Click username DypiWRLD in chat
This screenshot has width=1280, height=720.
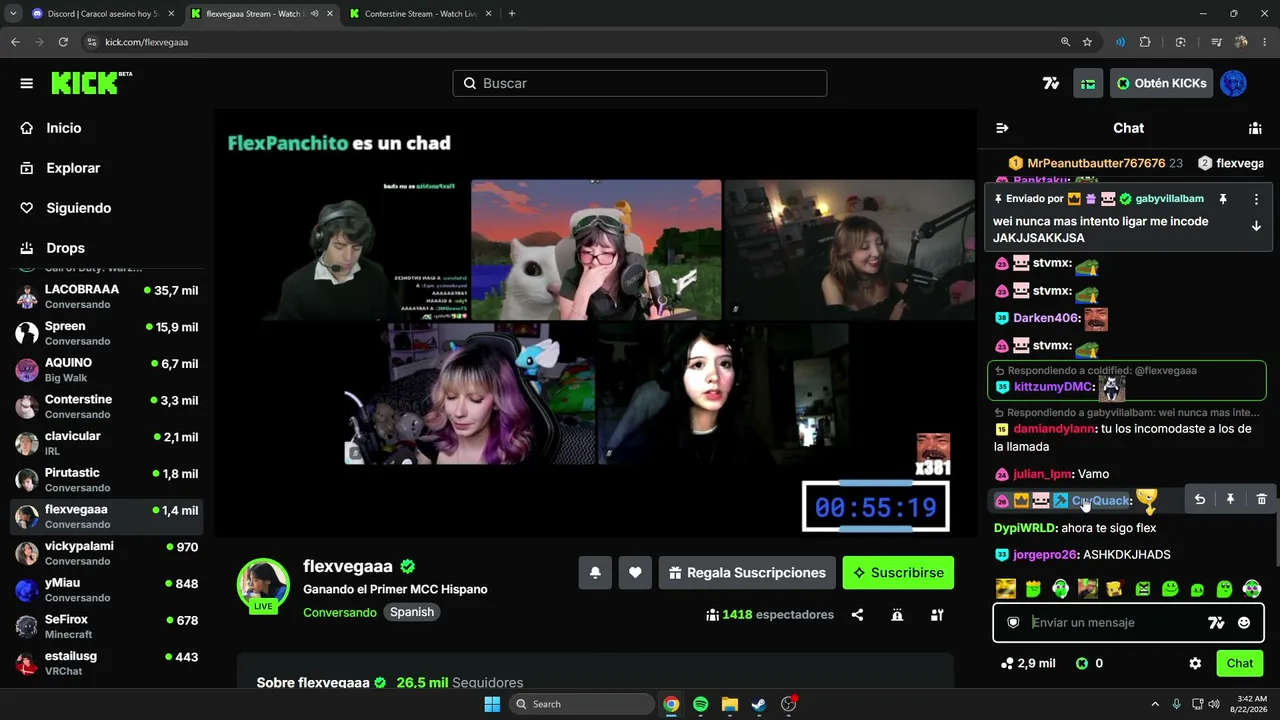(x=1025, y=528)
